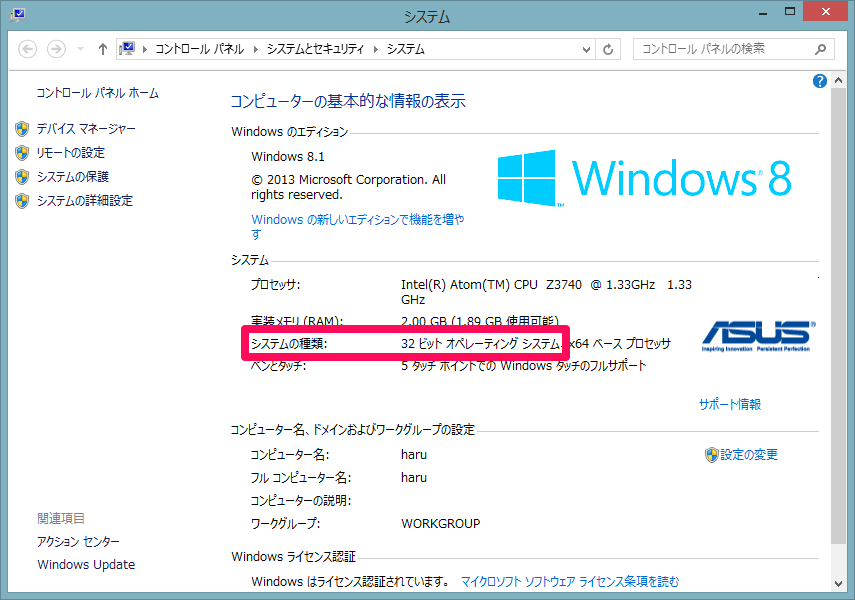Click the ASUS logo
This screenshot has height=600, width=855.
[758, 336]
